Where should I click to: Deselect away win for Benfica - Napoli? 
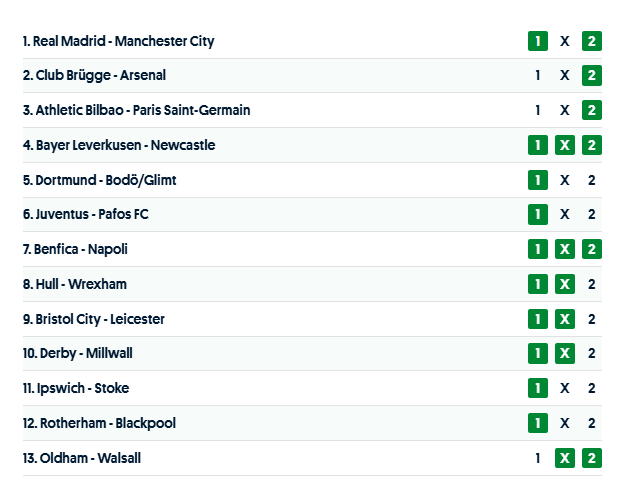(592, 249)
